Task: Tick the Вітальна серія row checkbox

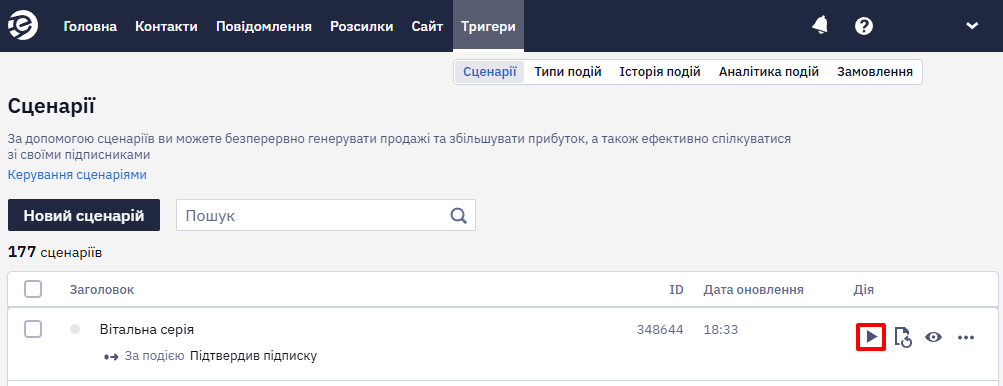Action: coord(33,329)
